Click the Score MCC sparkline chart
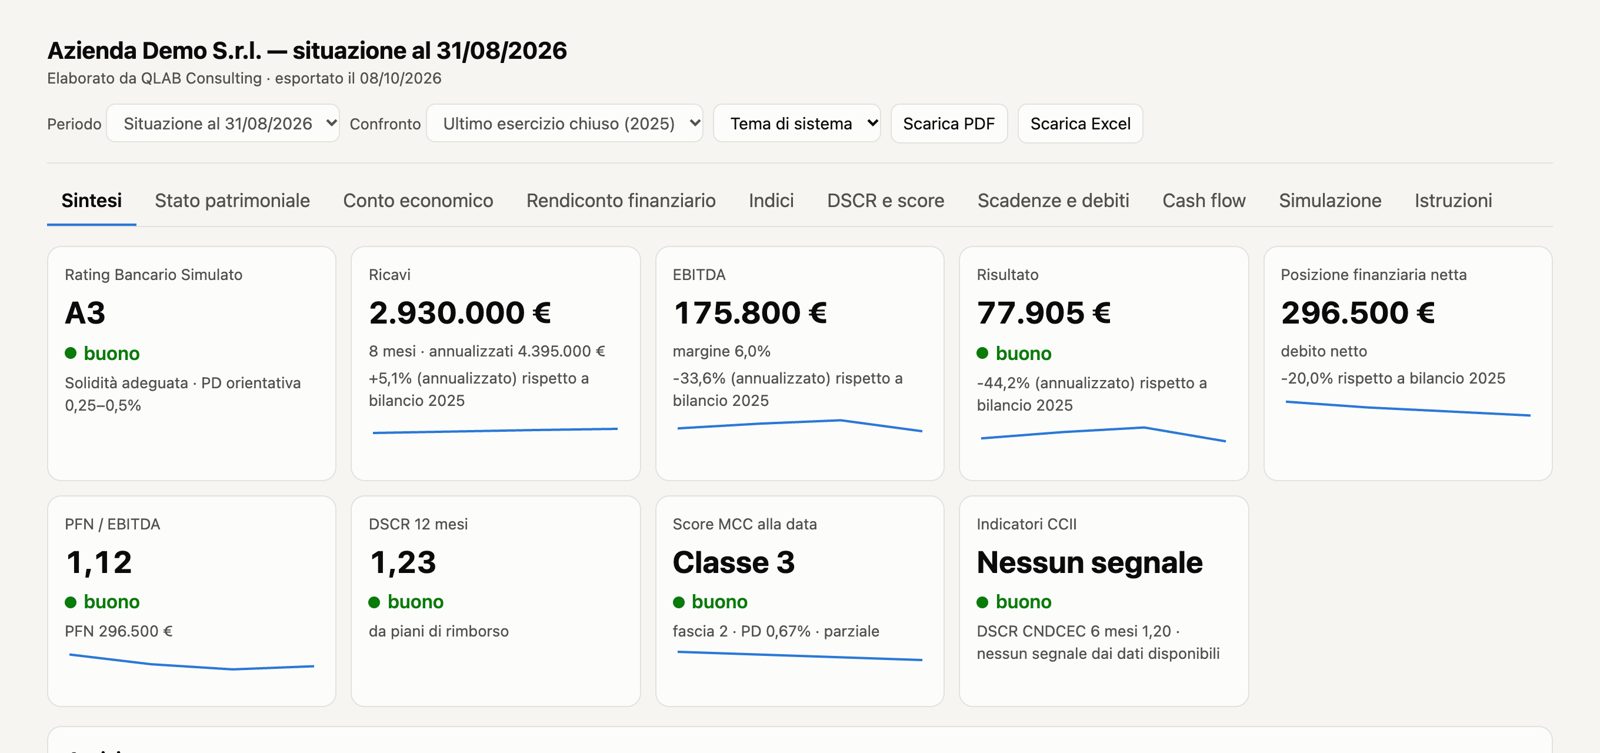The image size is (1600, 753). click(799, 656)
